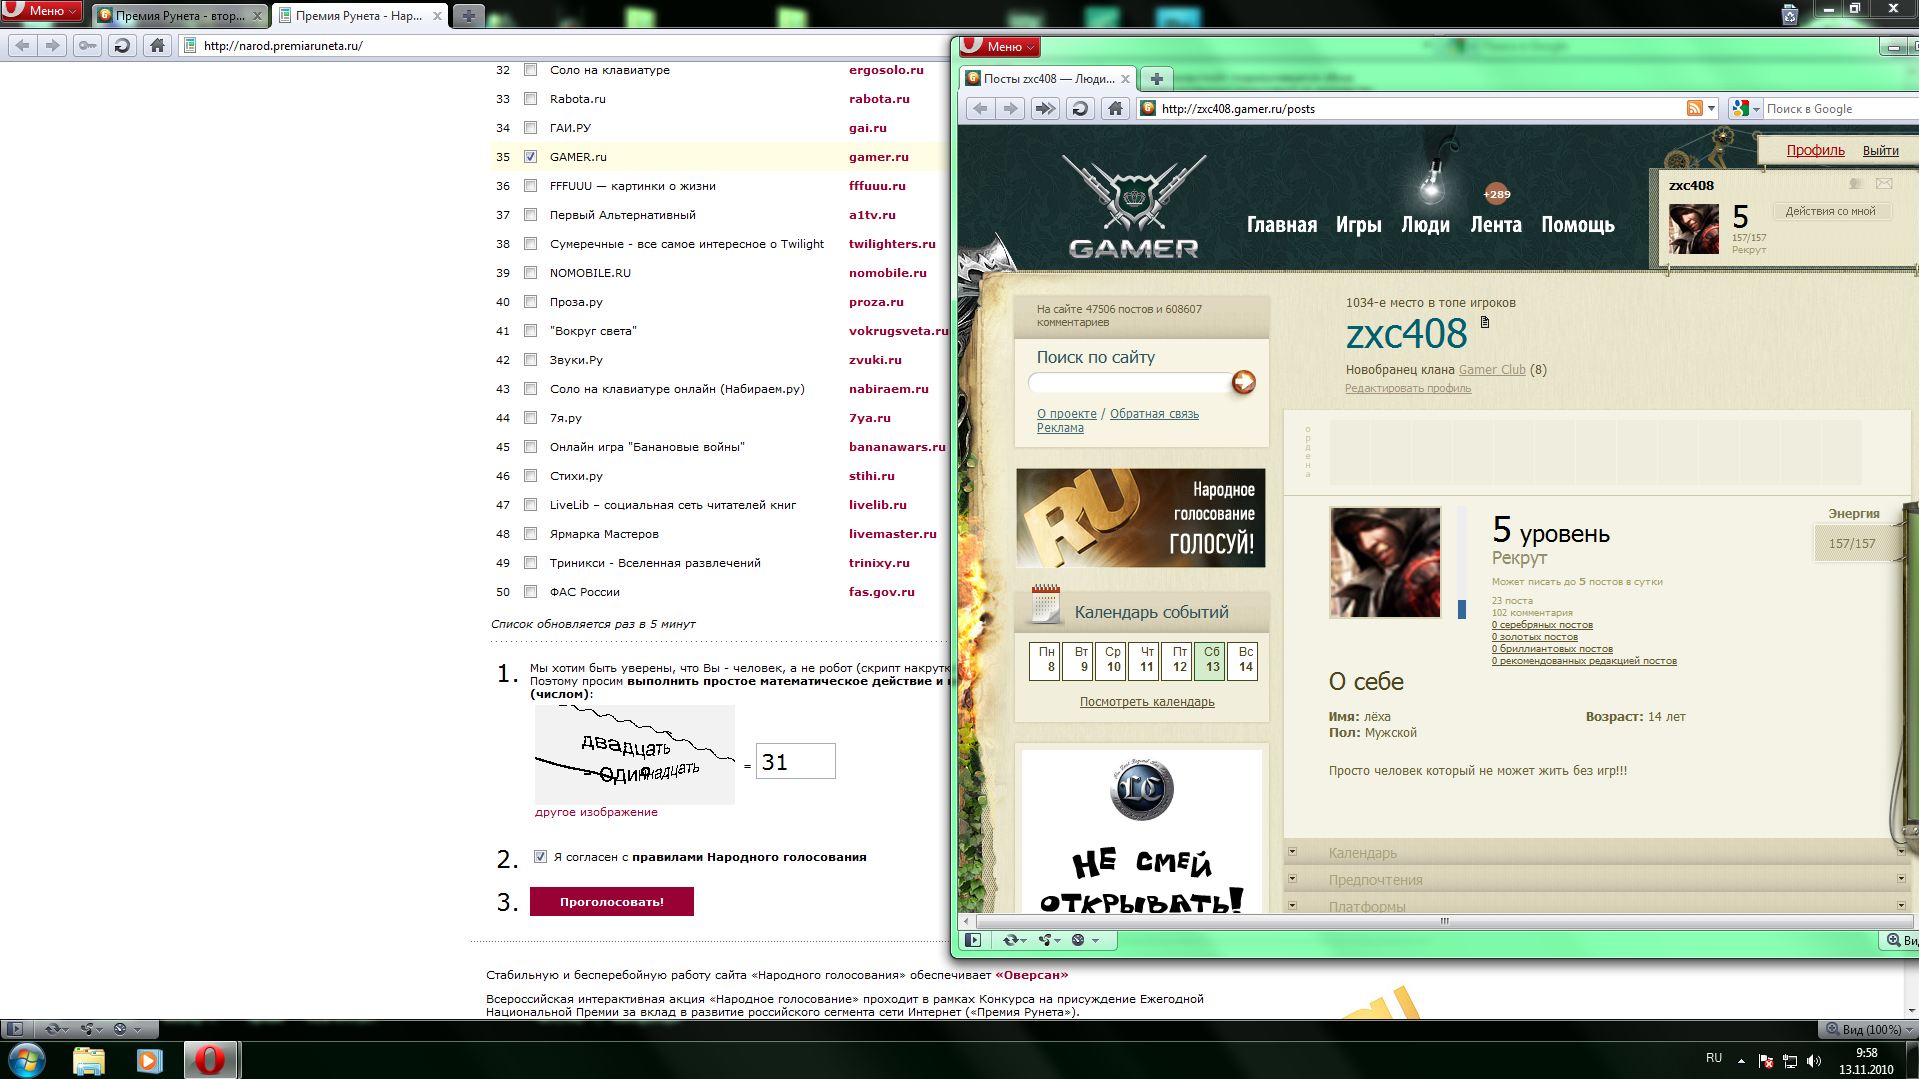1919x1079 pixels.
Task: Check the Проза.ру vote checkbox
Action: click(x=530, y=302)
